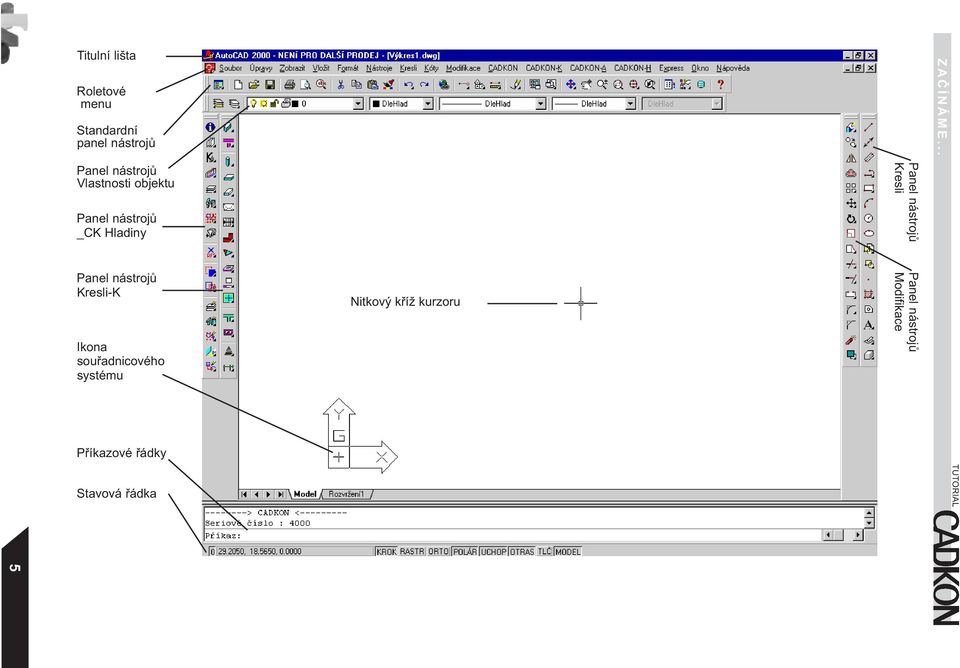Open the lineweight DleHlad dropdown
Viewport: 960px width, 668px height.
(x=631, y=104)
